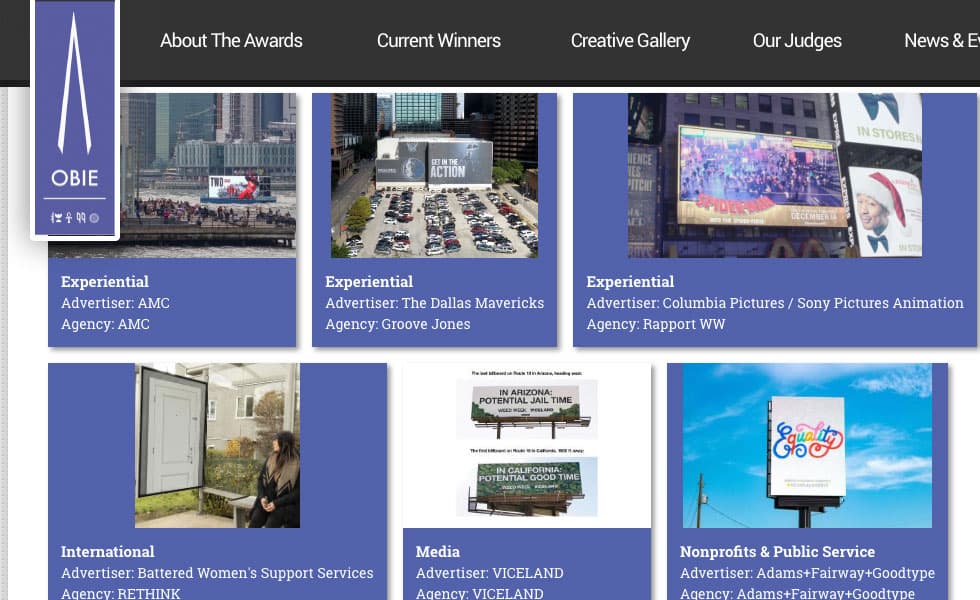The width and height of the screenshot is (980, 600).
Task: Open the News & Events menu item
Action: point(940,41)
